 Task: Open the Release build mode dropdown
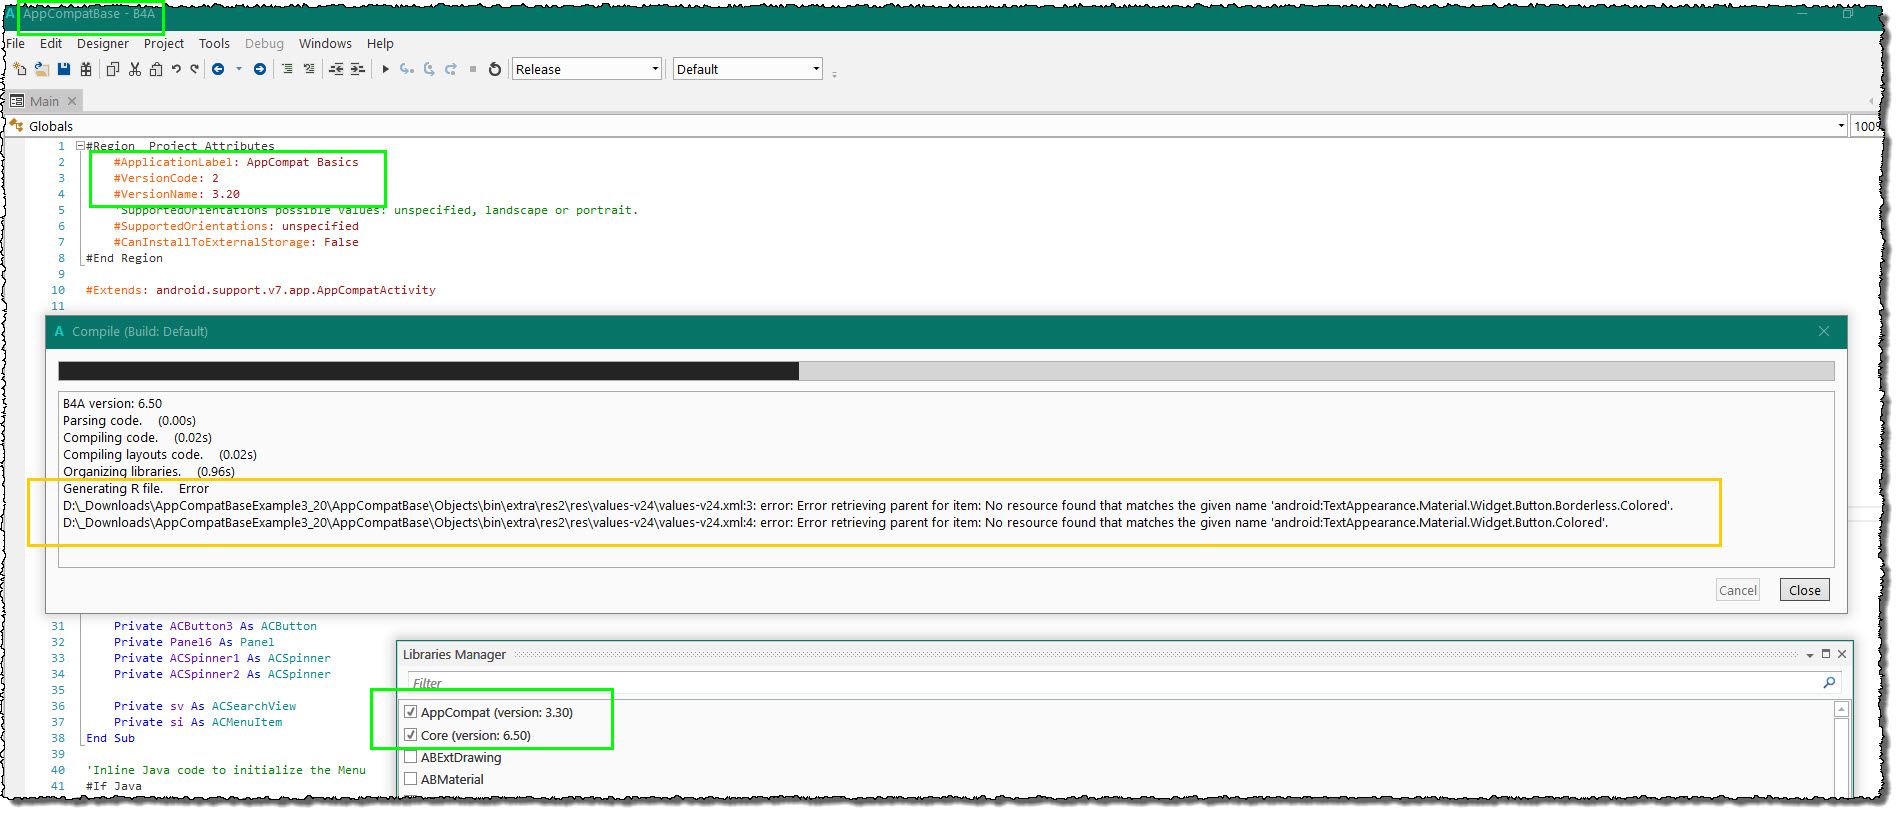[587, 69]
